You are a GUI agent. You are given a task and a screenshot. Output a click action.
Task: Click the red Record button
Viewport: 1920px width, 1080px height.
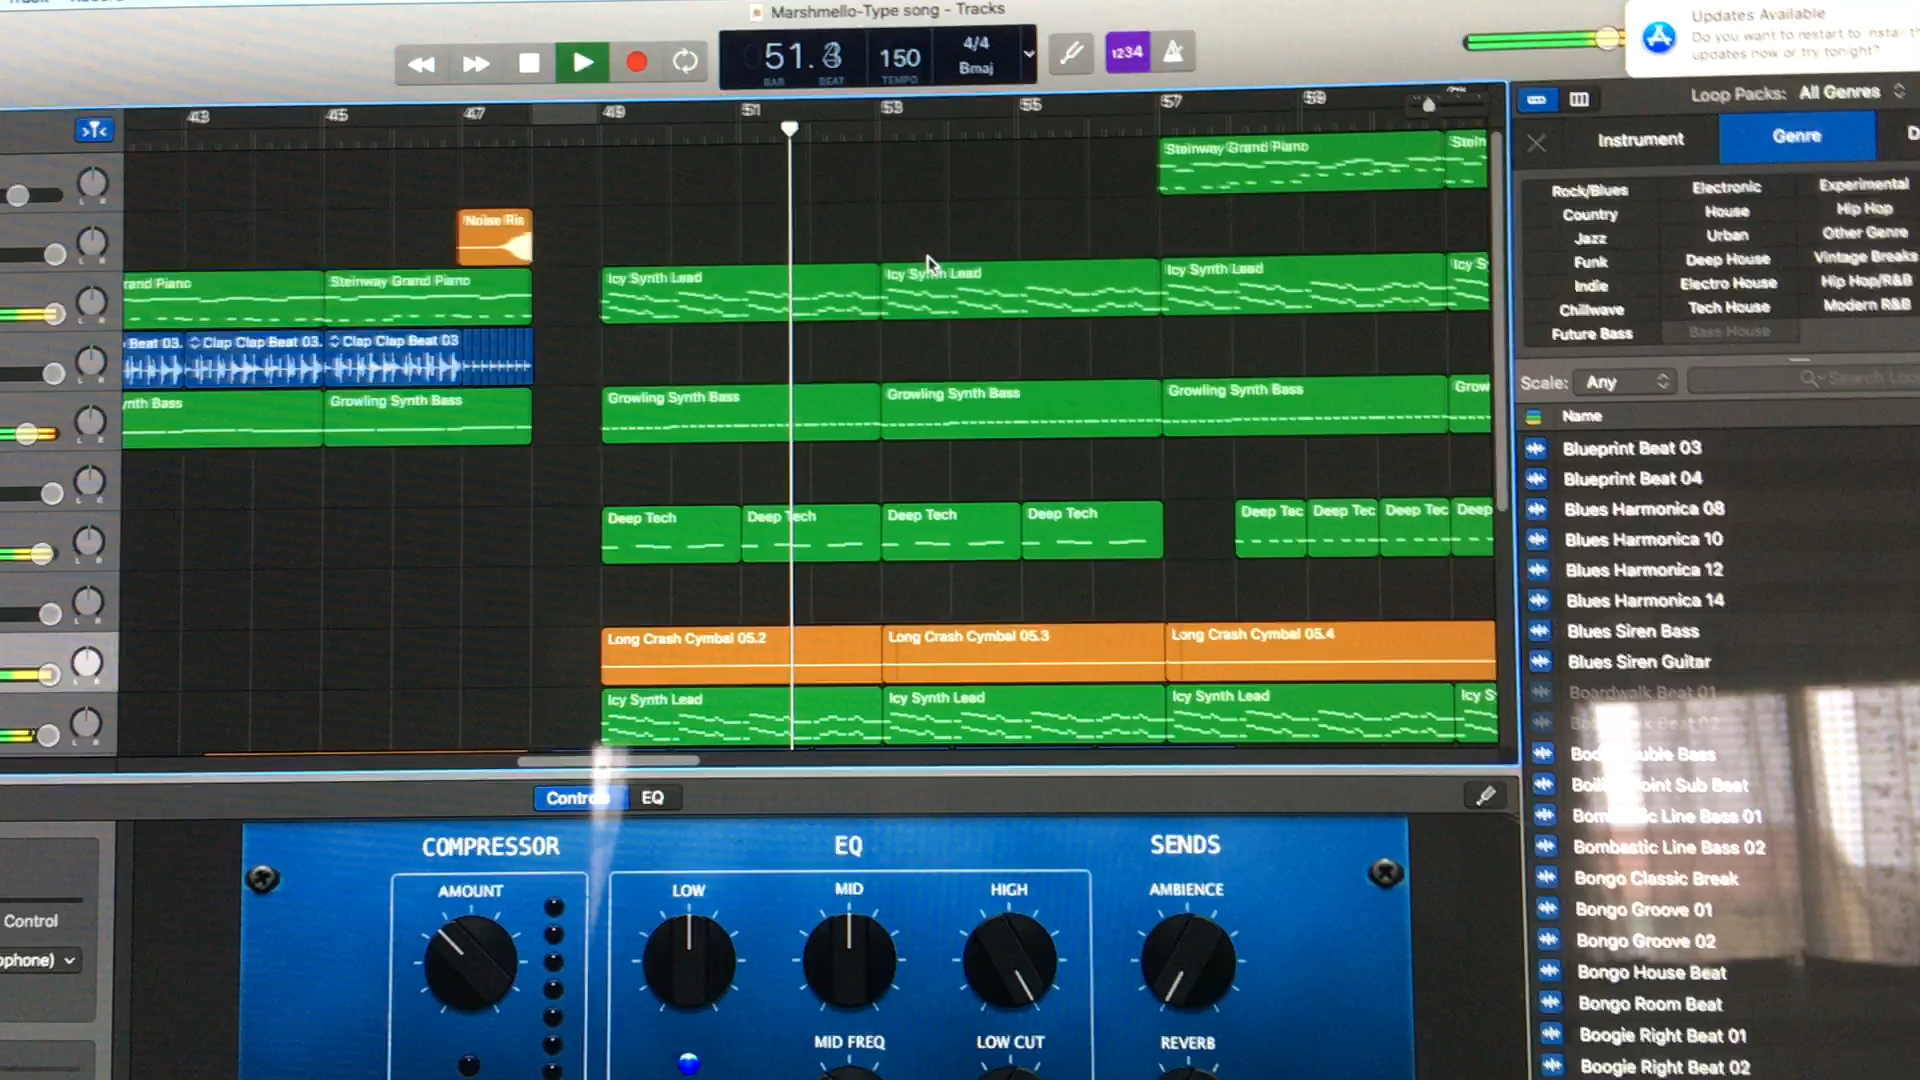pyautogui.click(x=636, y=62)
